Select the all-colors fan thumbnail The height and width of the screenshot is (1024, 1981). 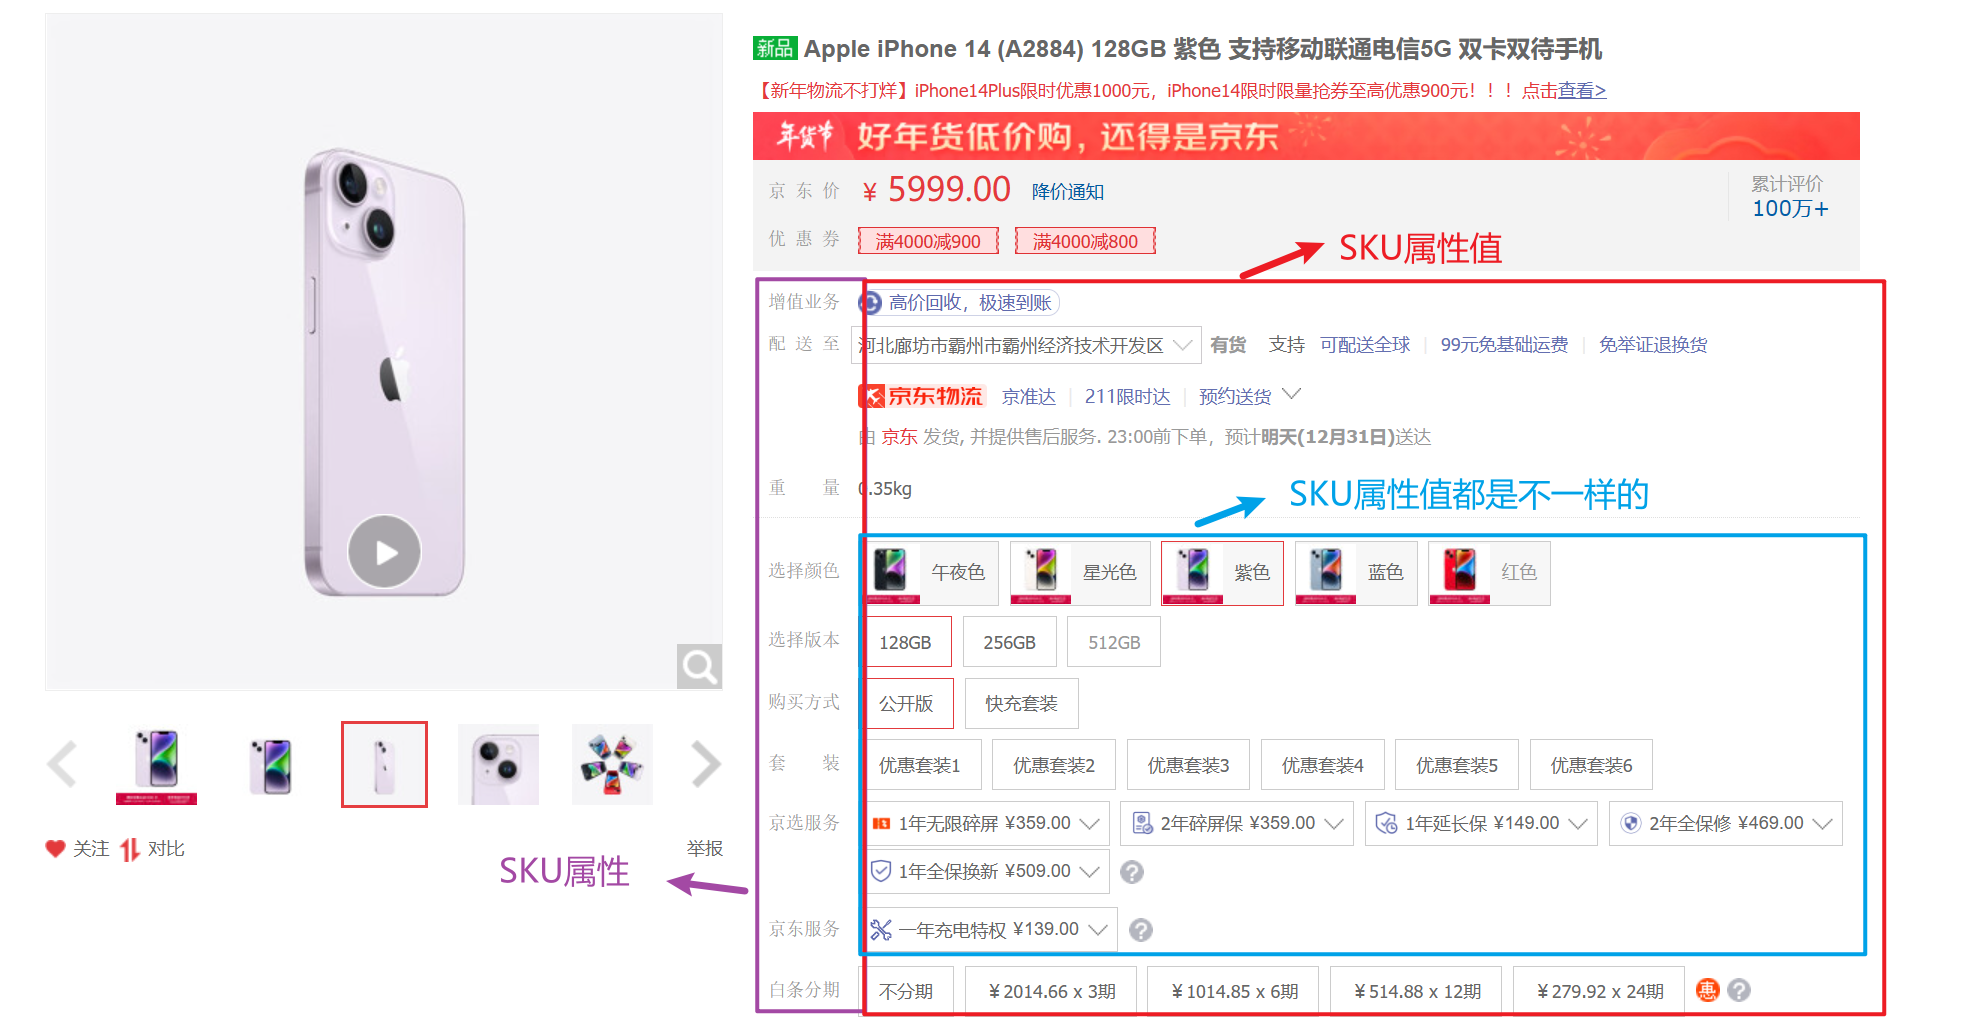click(x=612, y=765)
